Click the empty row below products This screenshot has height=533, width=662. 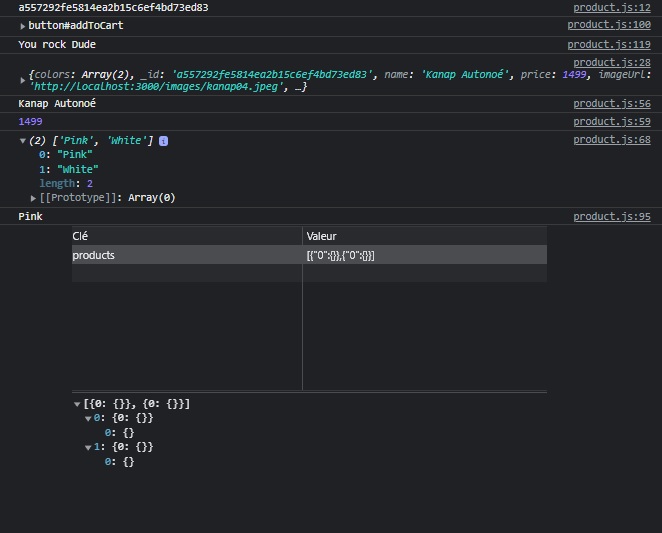(x=309, y=273)
